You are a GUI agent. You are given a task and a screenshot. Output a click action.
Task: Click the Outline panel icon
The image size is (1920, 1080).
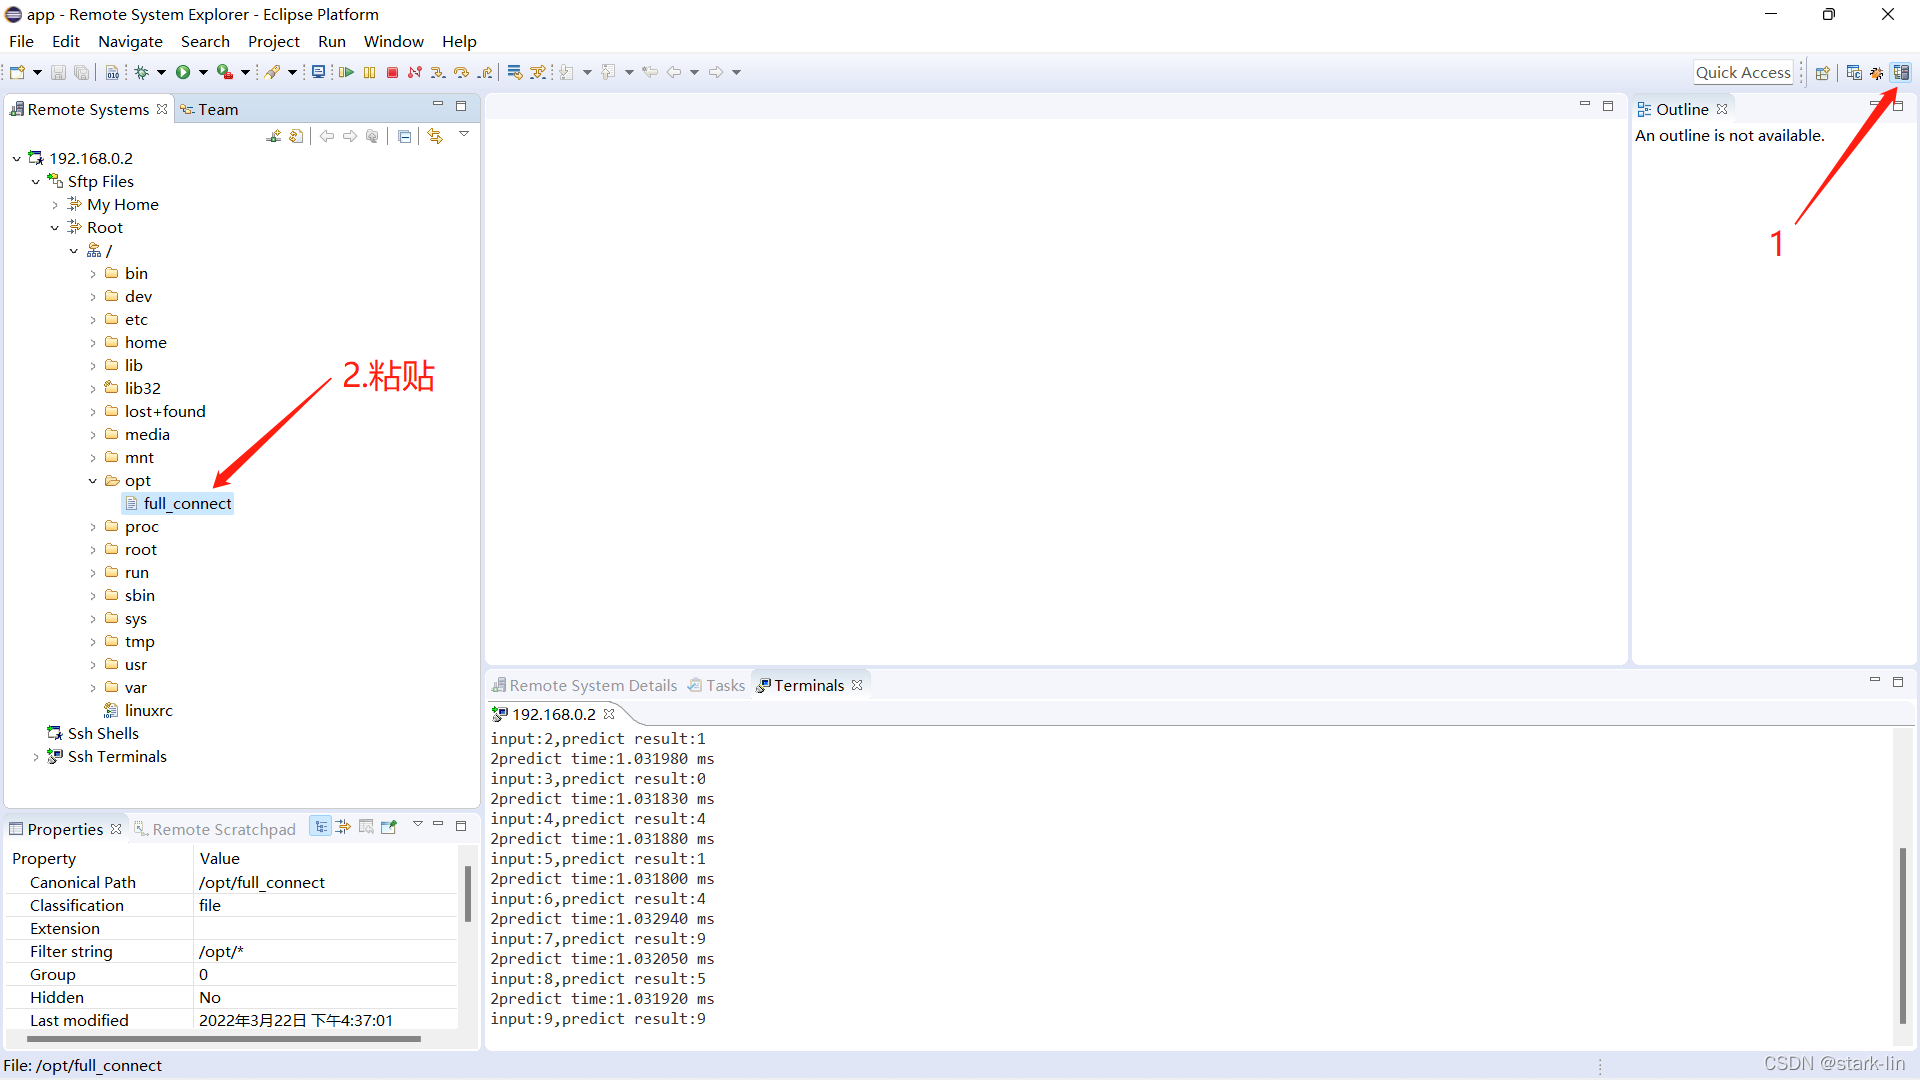point(1646,109)
